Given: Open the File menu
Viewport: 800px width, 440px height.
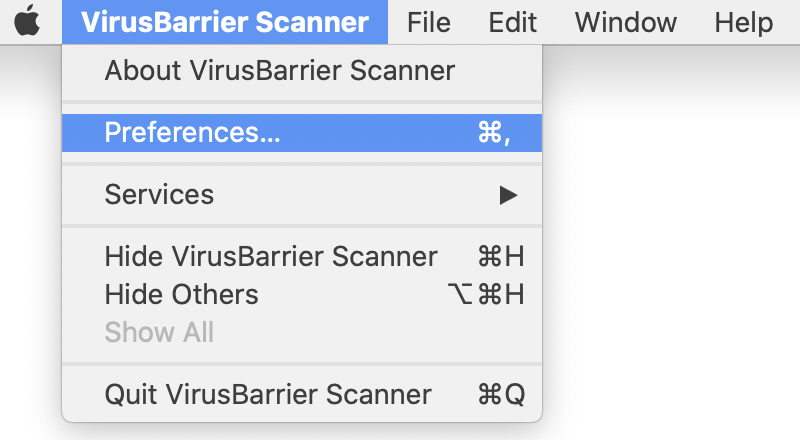Looking at the screenshot, I should coord(429,22).
